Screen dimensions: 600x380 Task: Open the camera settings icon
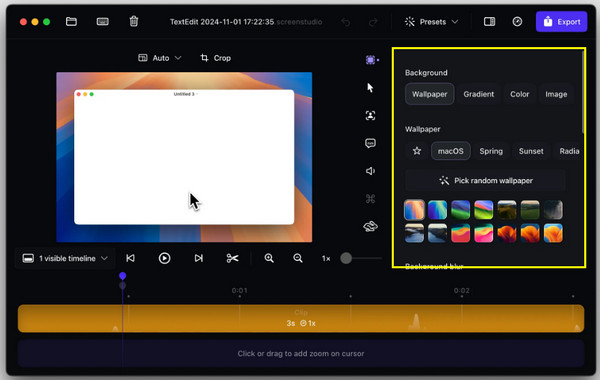(x=370, y=115)
